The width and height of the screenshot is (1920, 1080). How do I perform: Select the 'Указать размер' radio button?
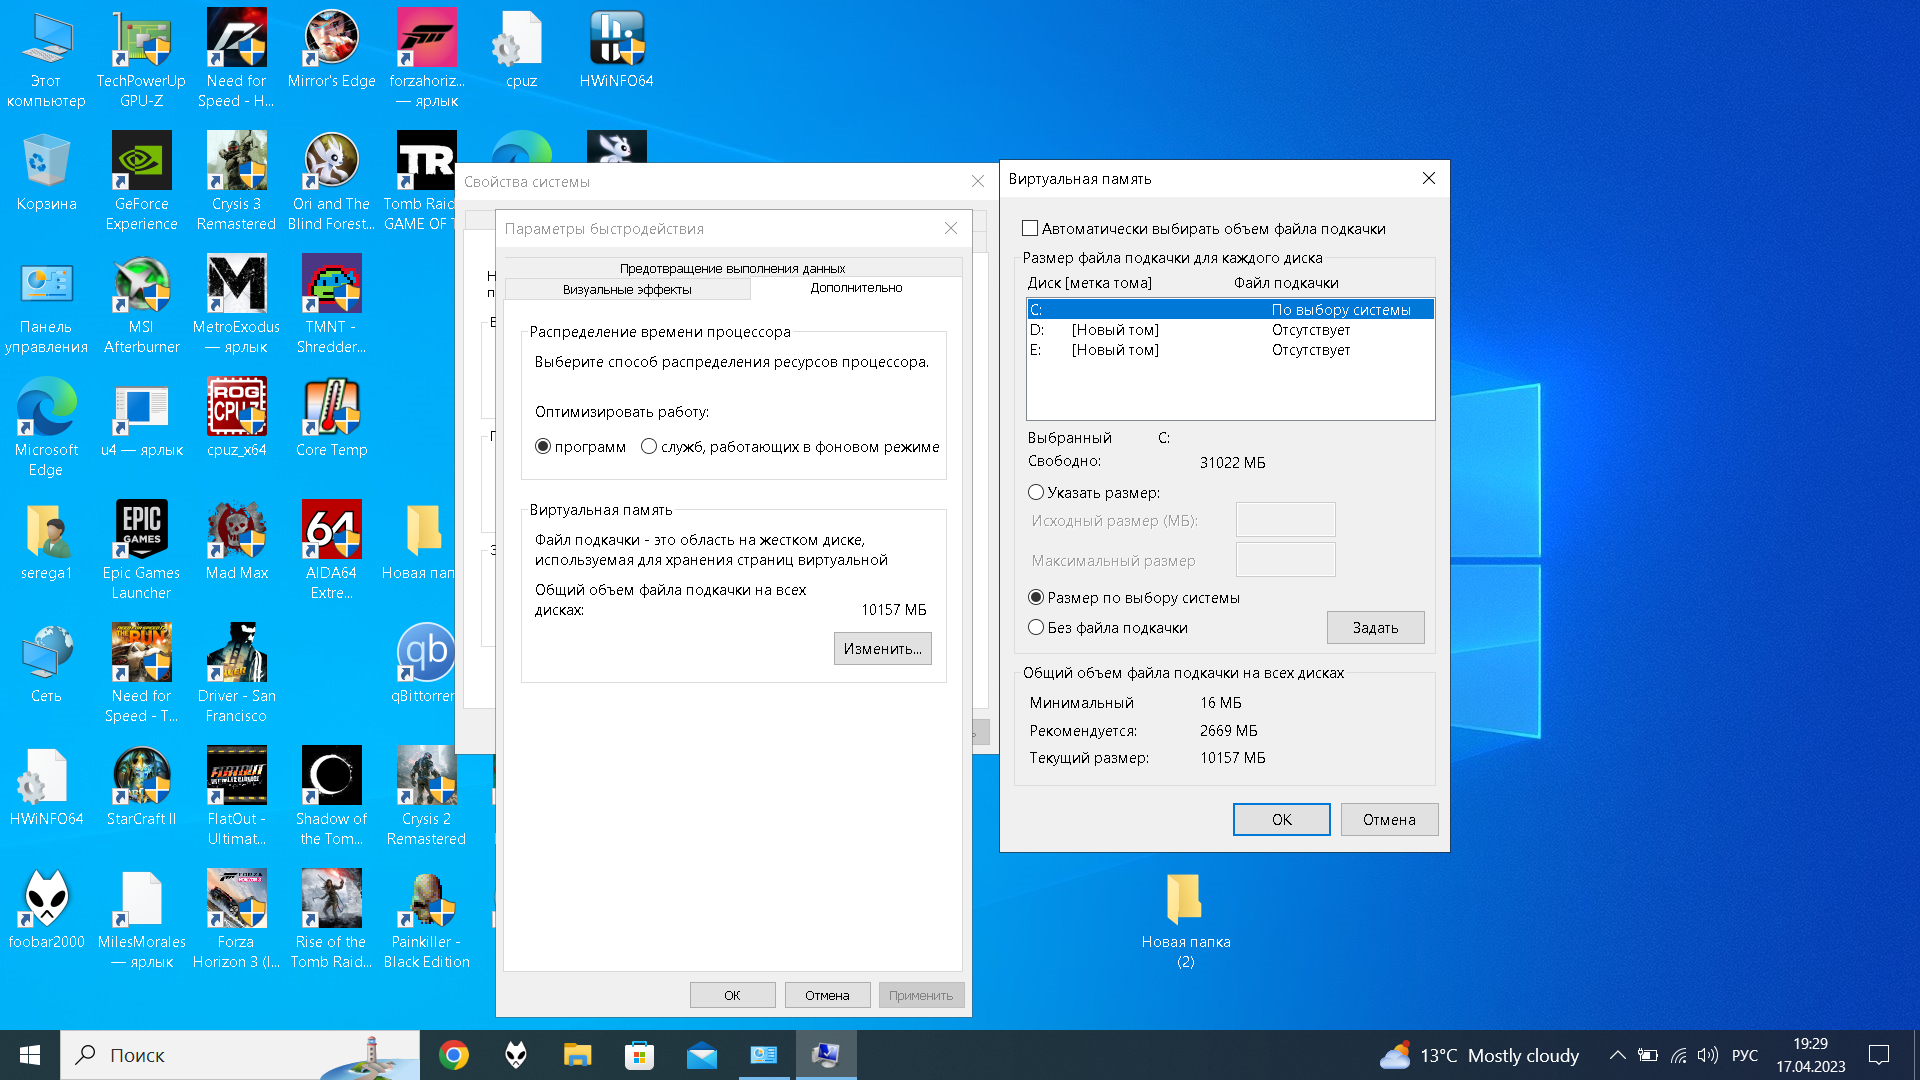[x=1036, y=493]
